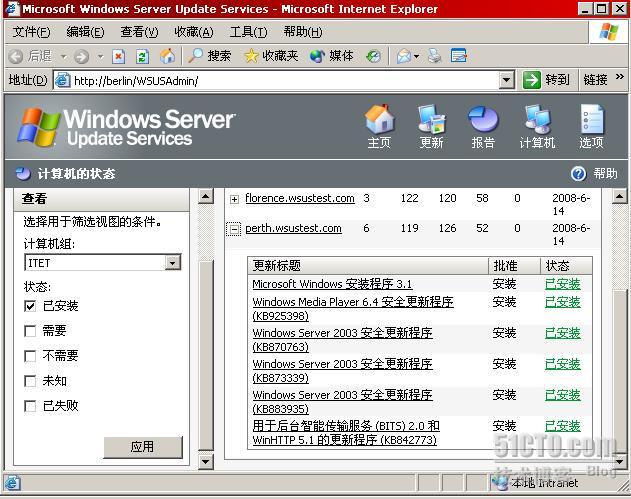Click the update title (更新标题) column header
The image size is (631, 499).
(x=368, y=266)
